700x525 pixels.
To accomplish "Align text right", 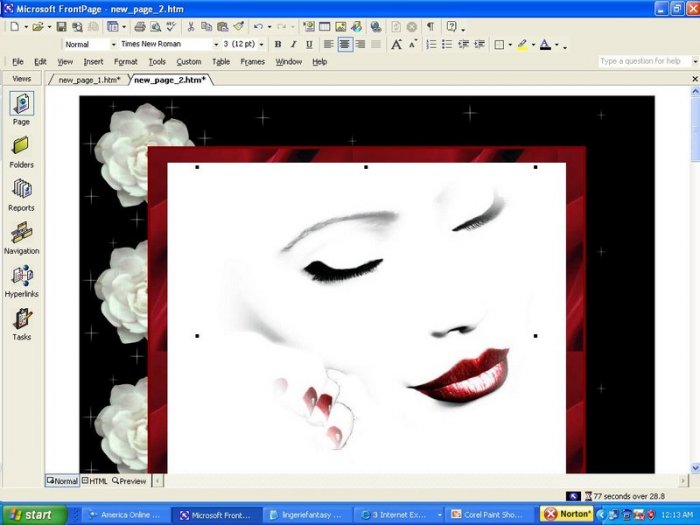I will (x=360, y=44).
